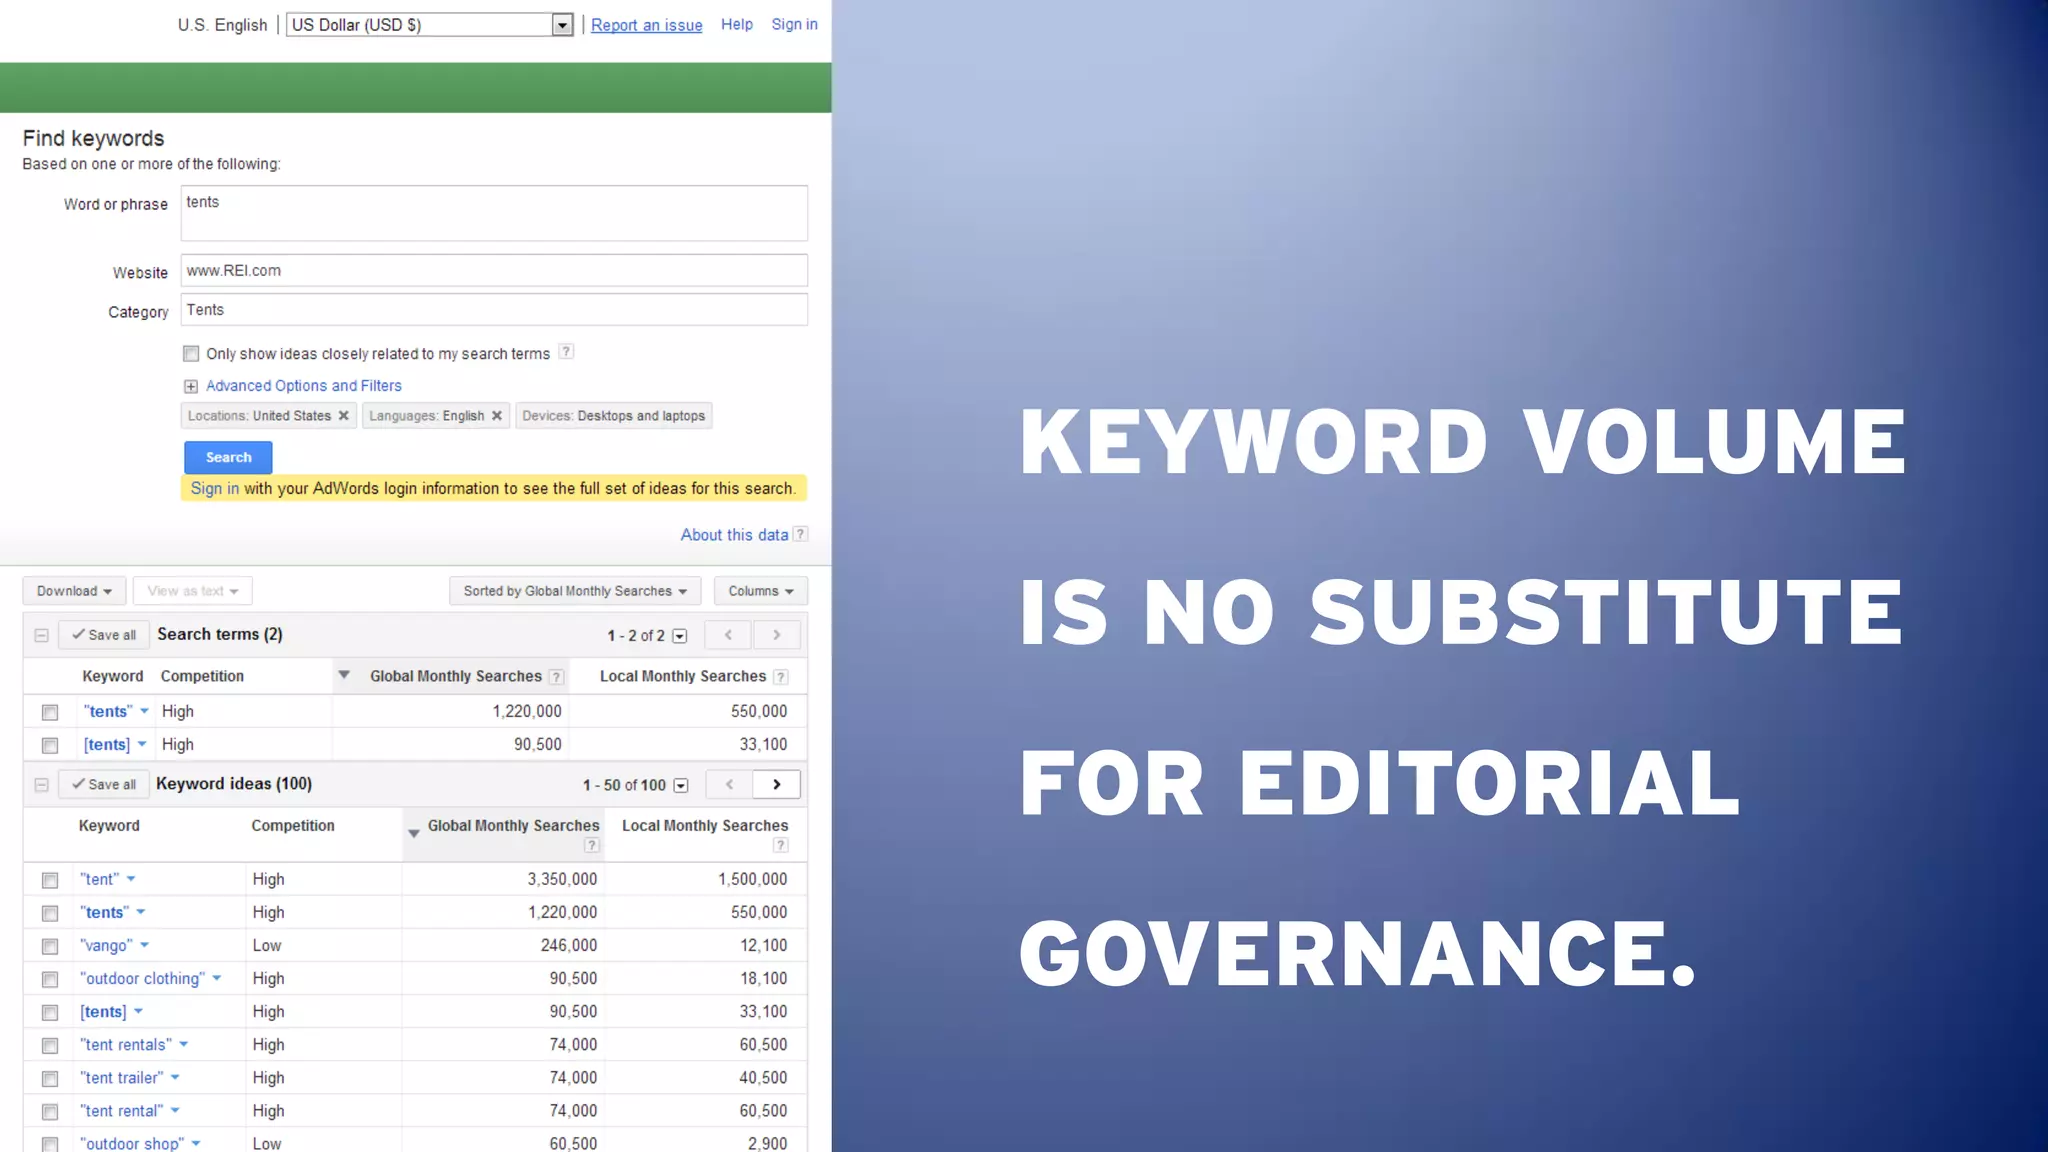Check the "vango" keyword checkbox
Image resolution: width=2048 pixels, height=1152 pixels.
(x=50, y=946)
